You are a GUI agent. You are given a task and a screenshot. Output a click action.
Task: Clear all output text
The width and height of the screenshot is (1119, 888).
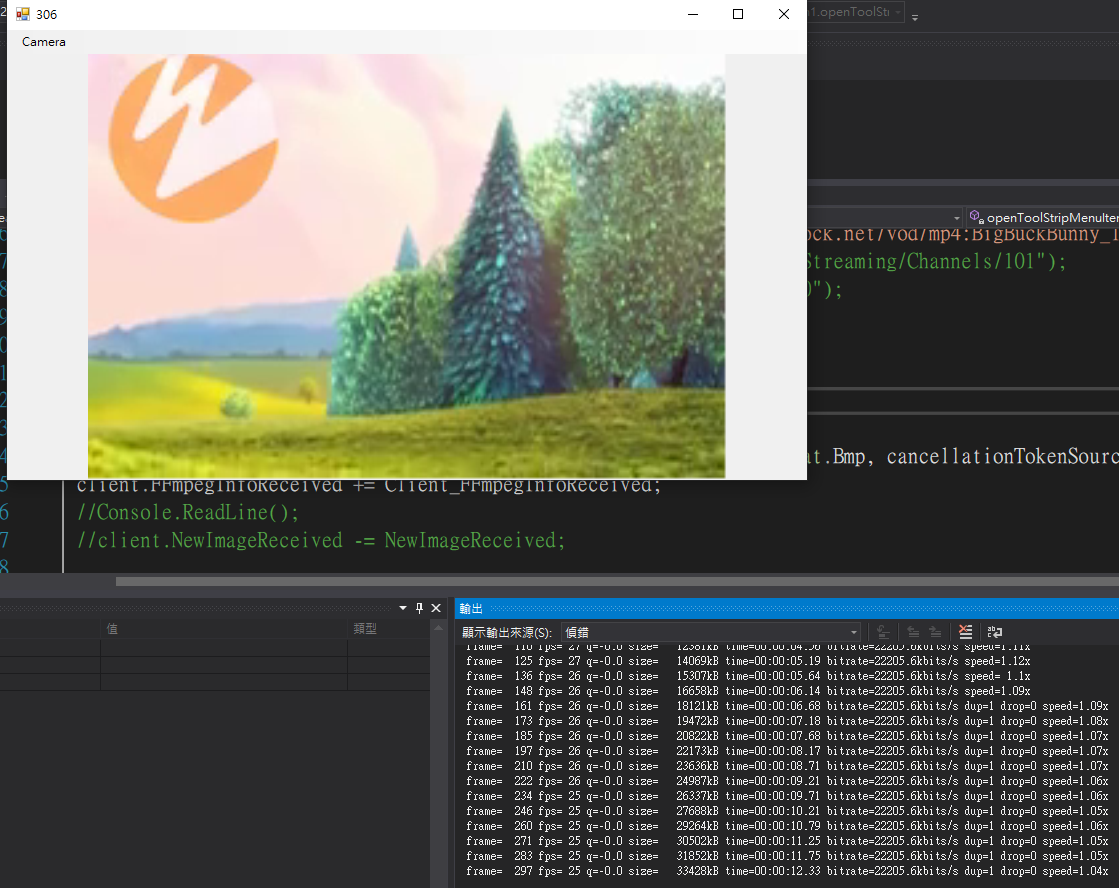(x=966, y=632)
